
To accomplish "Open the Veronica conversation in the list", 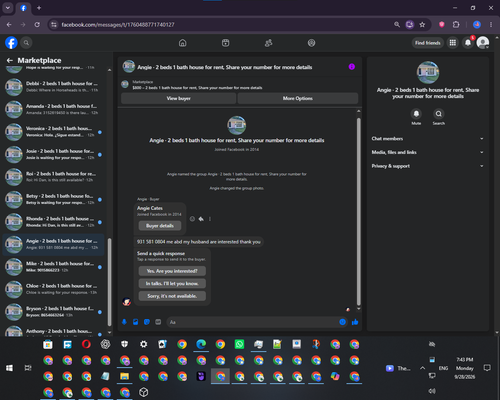I will tap(53, 132).
